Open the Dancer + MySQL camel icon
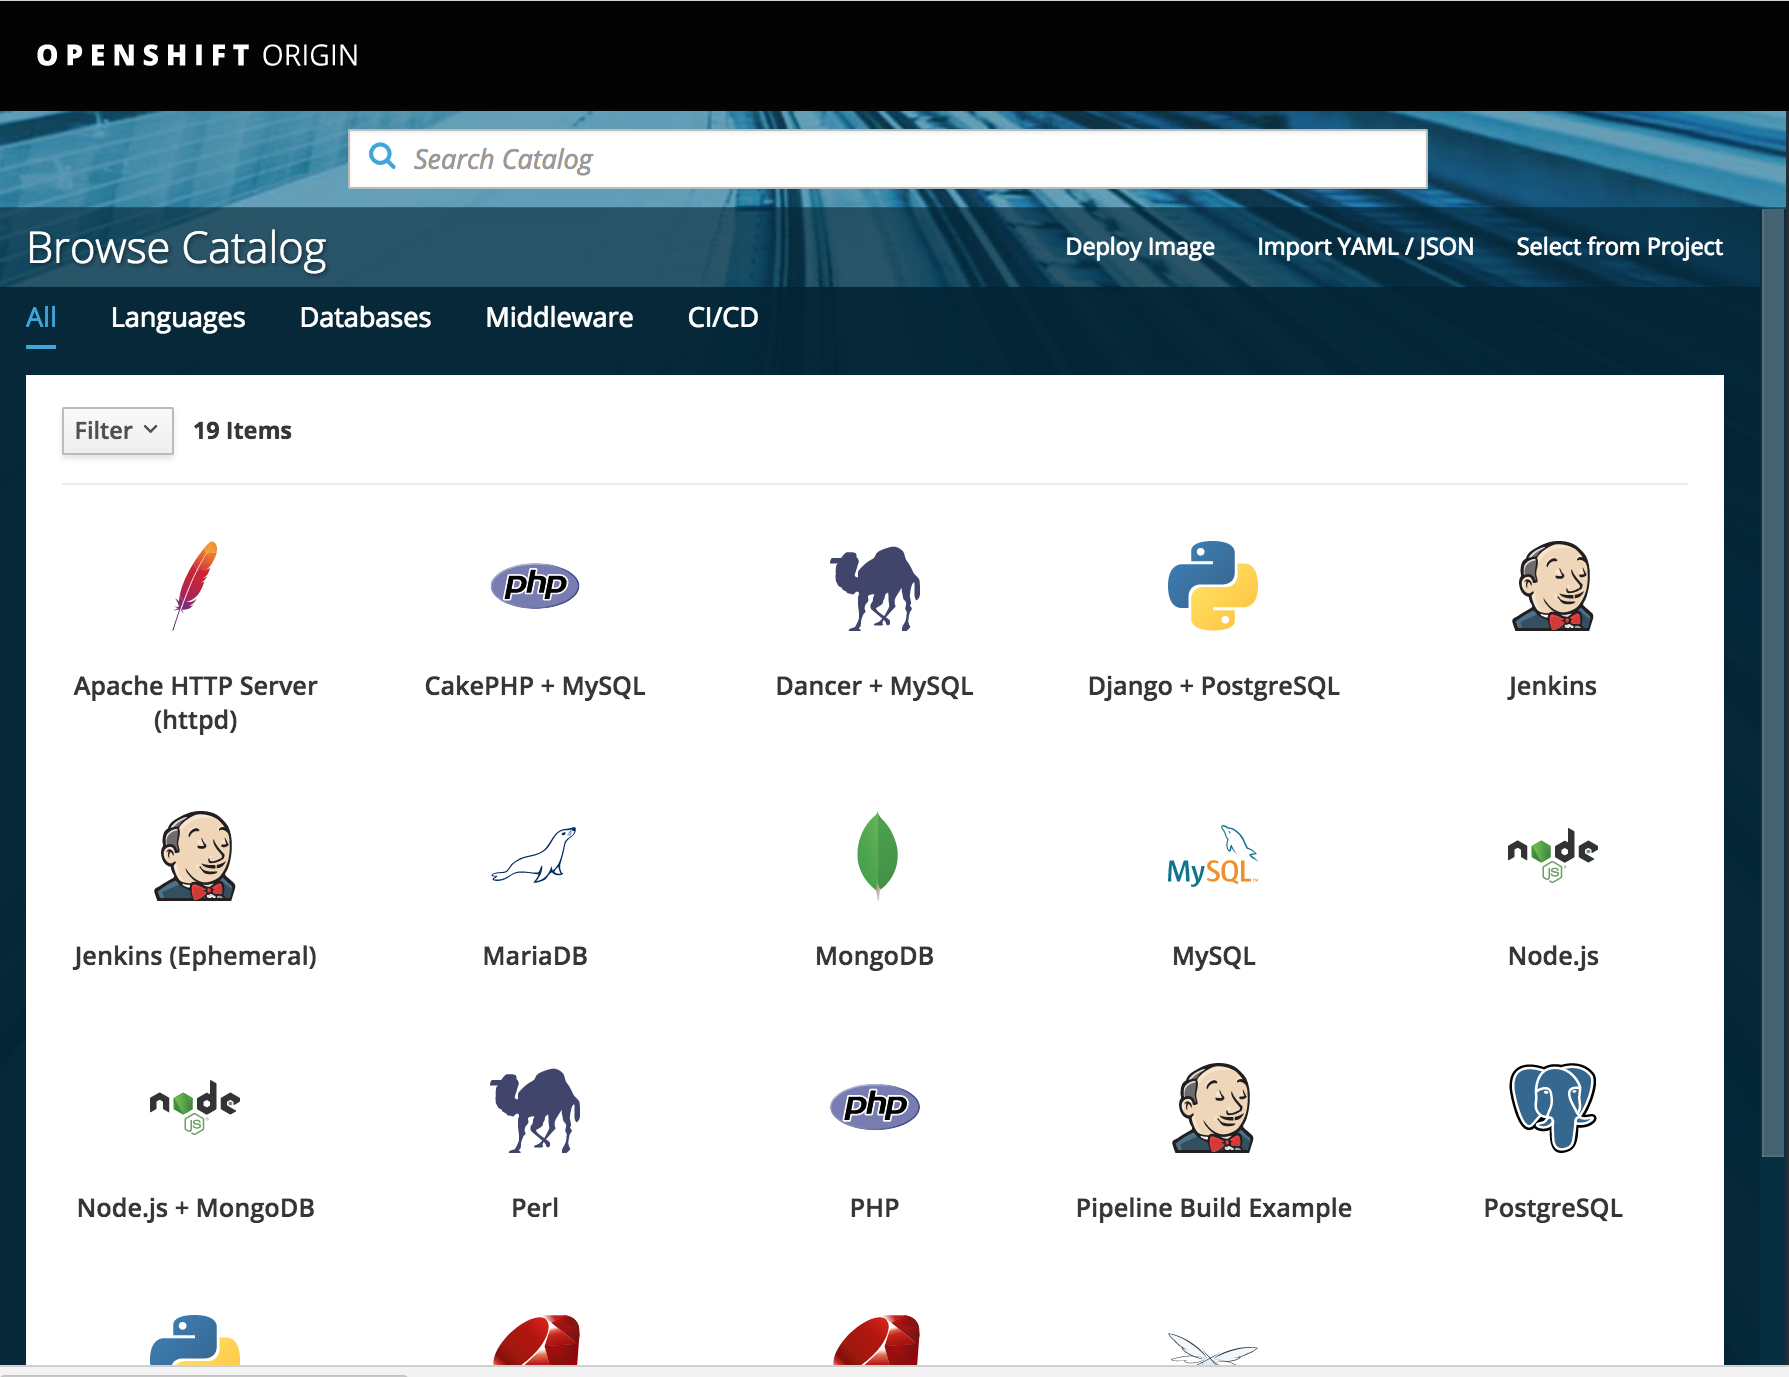The width and height of the screenshot is (1789, 1377). click(x=875, y=588)
